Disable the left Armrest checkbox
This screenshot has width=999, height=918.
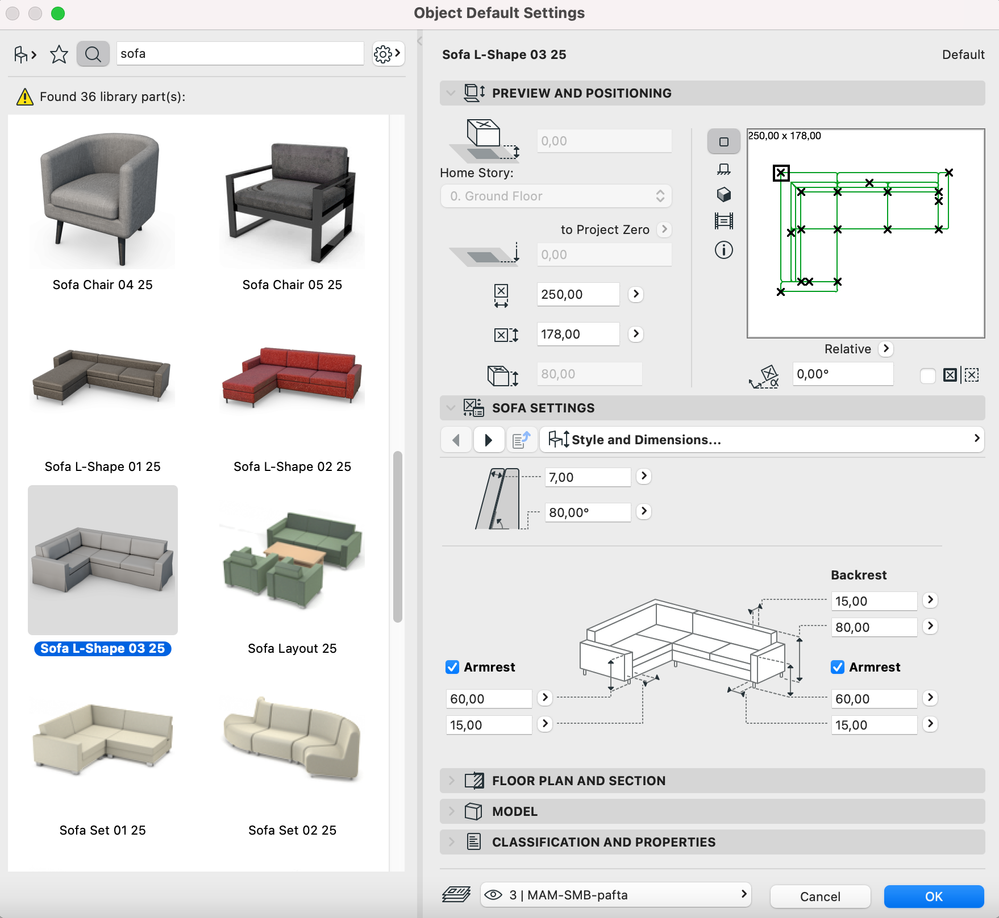coord(453,667)
